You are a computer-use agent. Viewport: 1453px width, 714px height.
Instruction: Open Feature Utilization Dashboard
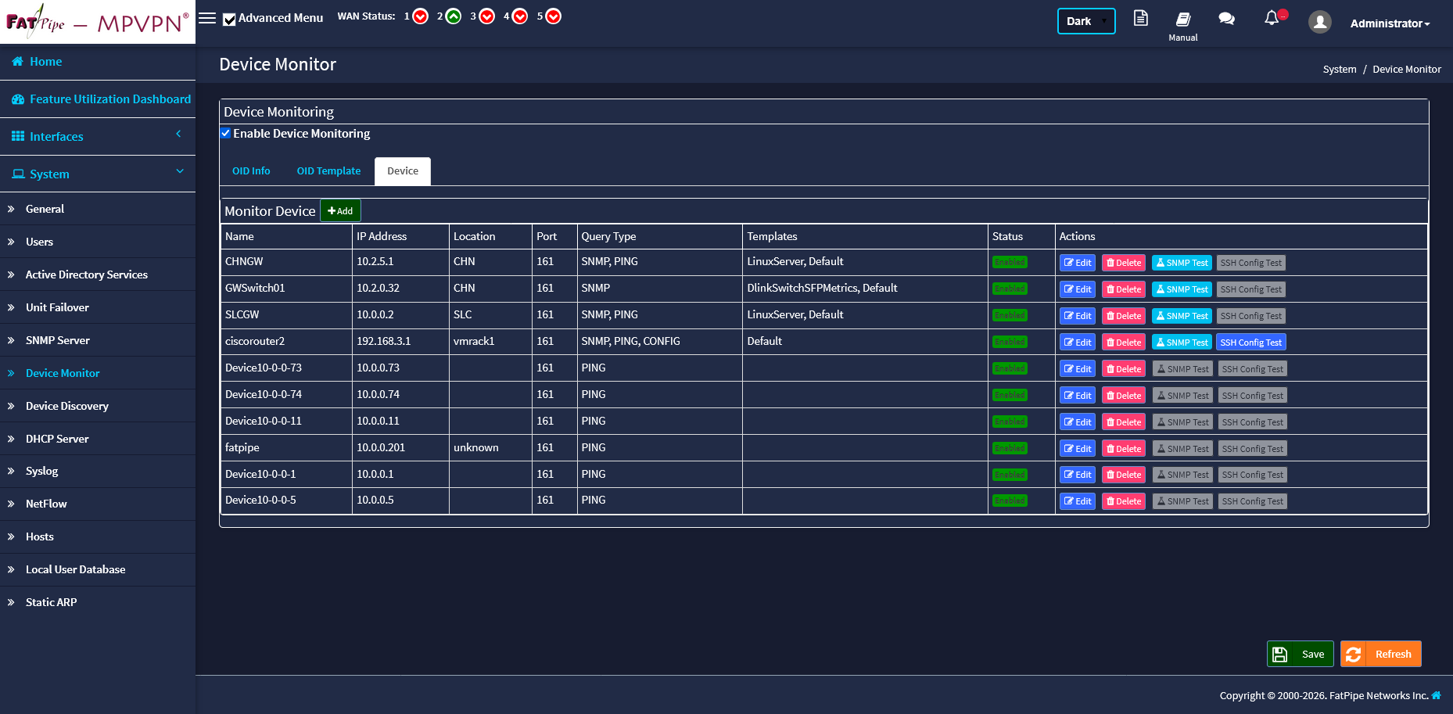[97, 99]
